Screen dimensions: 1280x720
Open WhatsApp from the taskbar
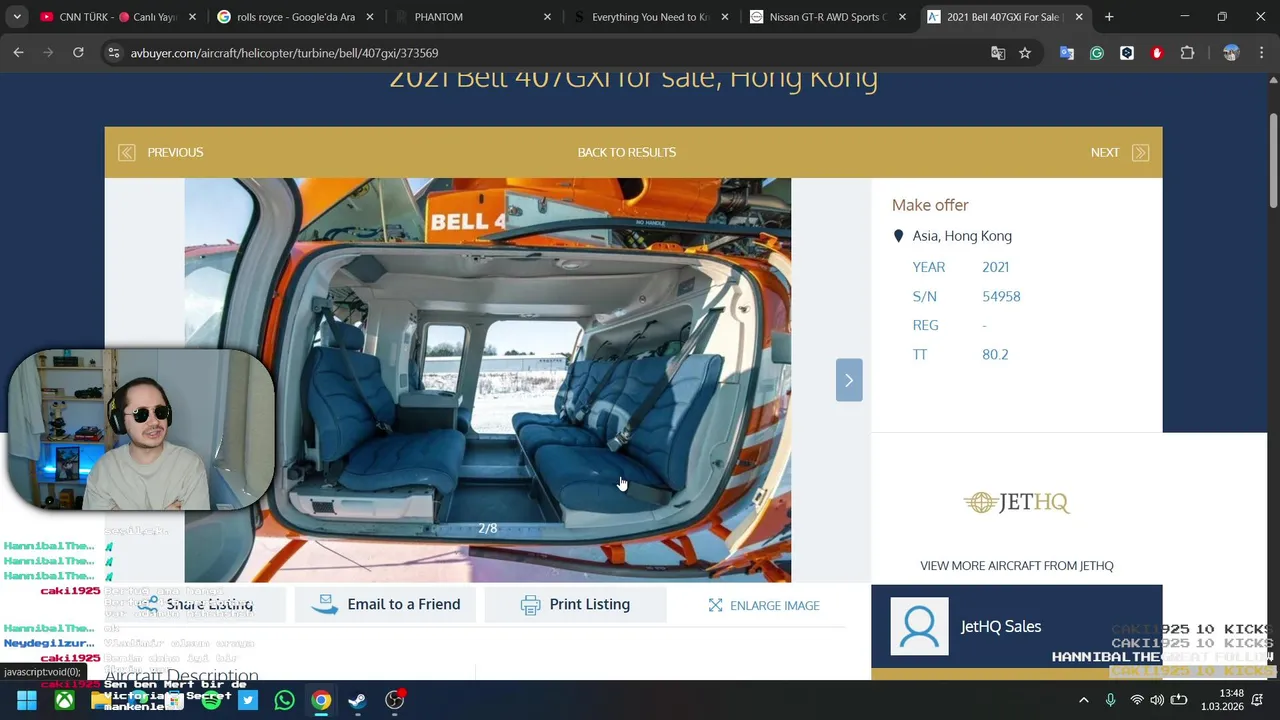[284, 700]
